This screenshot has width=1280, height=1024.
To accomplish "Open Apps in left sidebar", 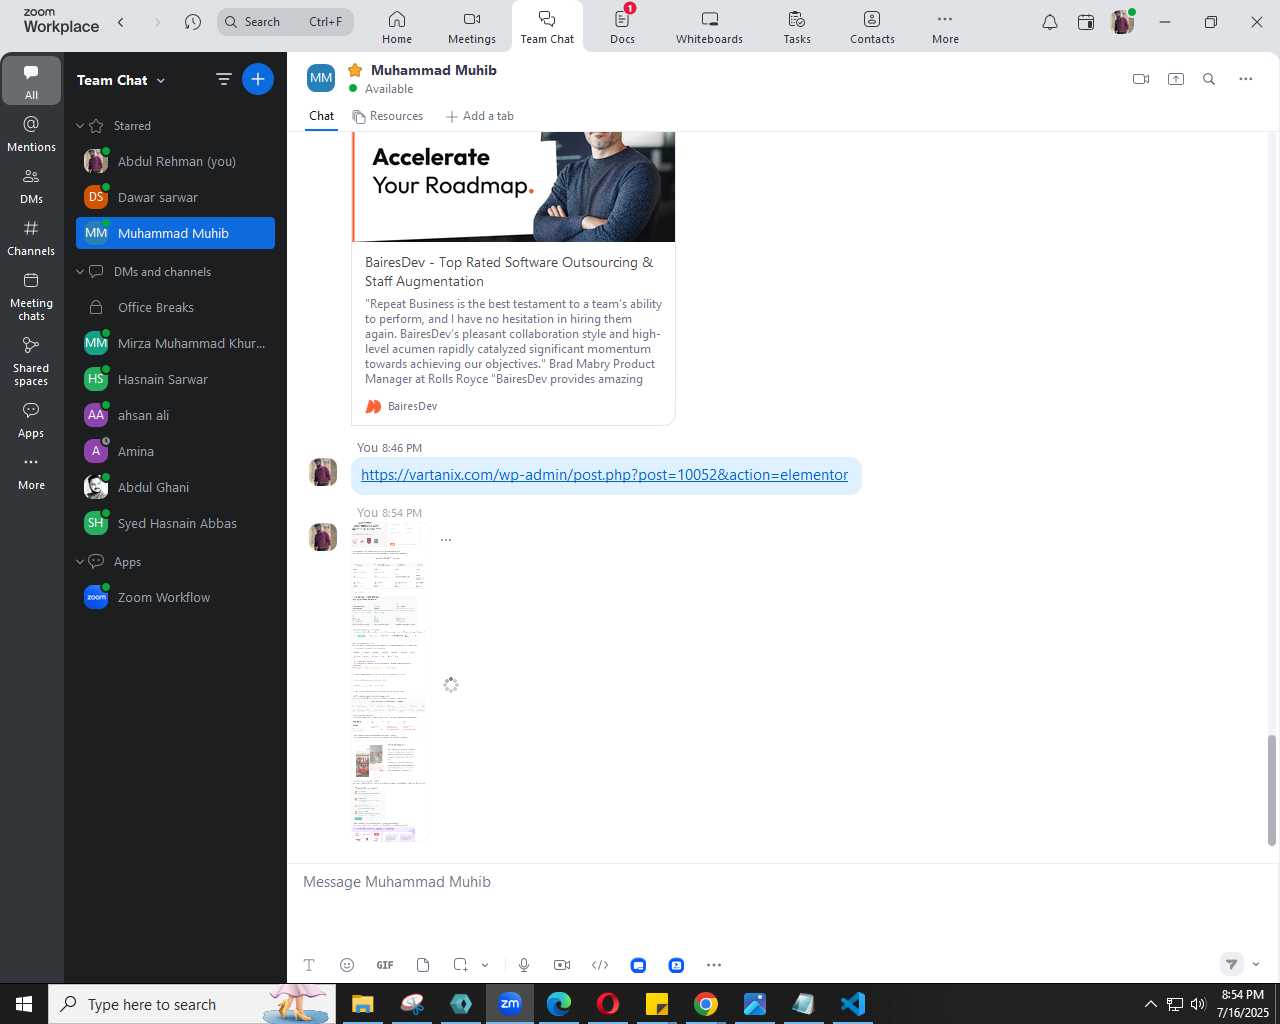I will 31,420.
